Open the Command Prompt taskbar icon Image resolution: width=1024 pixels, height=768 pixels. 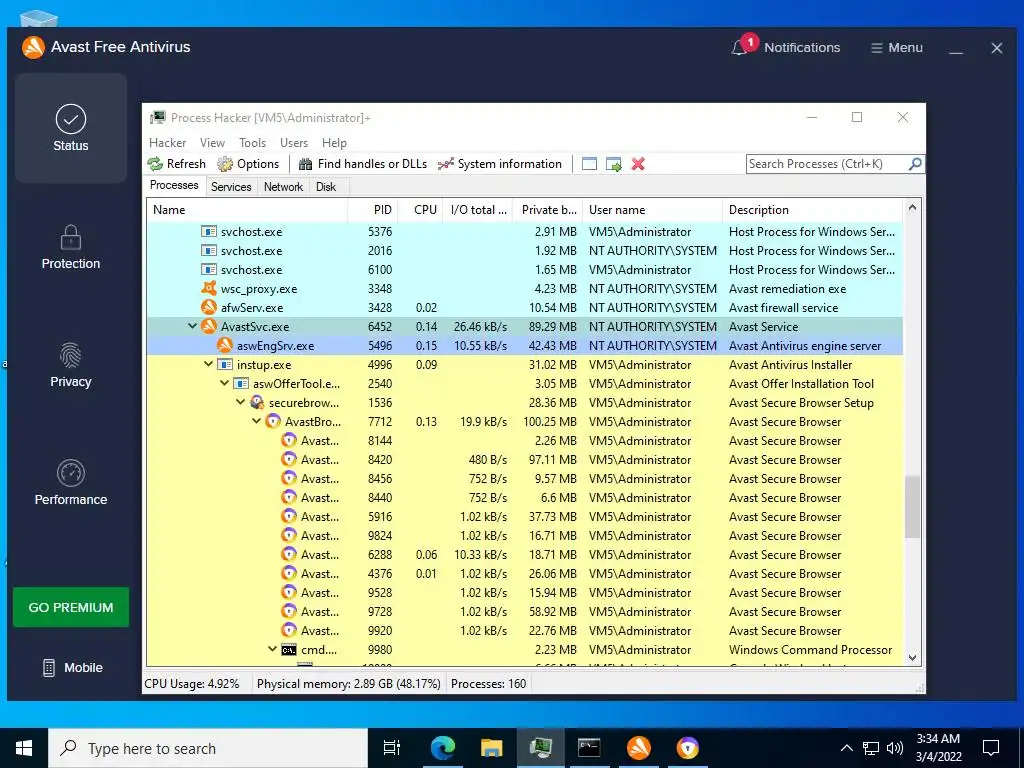coord(589,748)
